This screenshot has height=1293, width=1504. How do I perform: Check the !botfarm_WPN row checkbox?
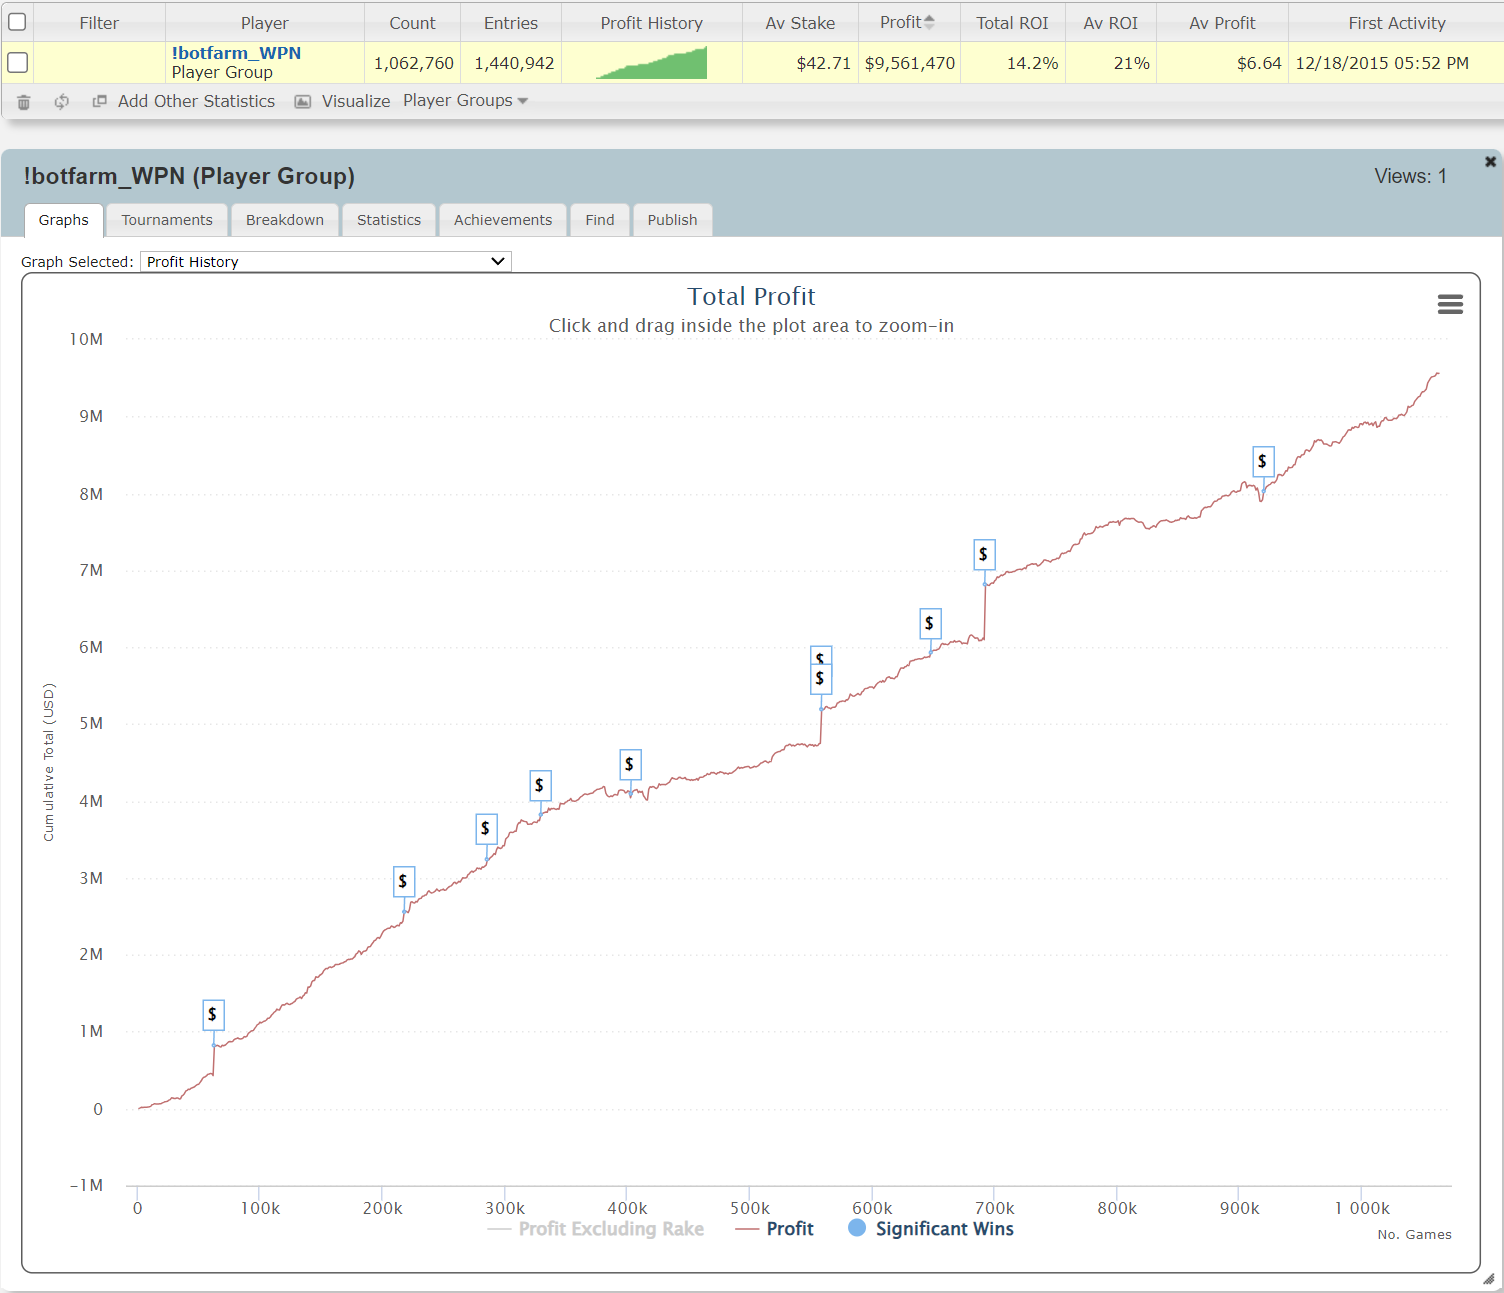[17, 62]
